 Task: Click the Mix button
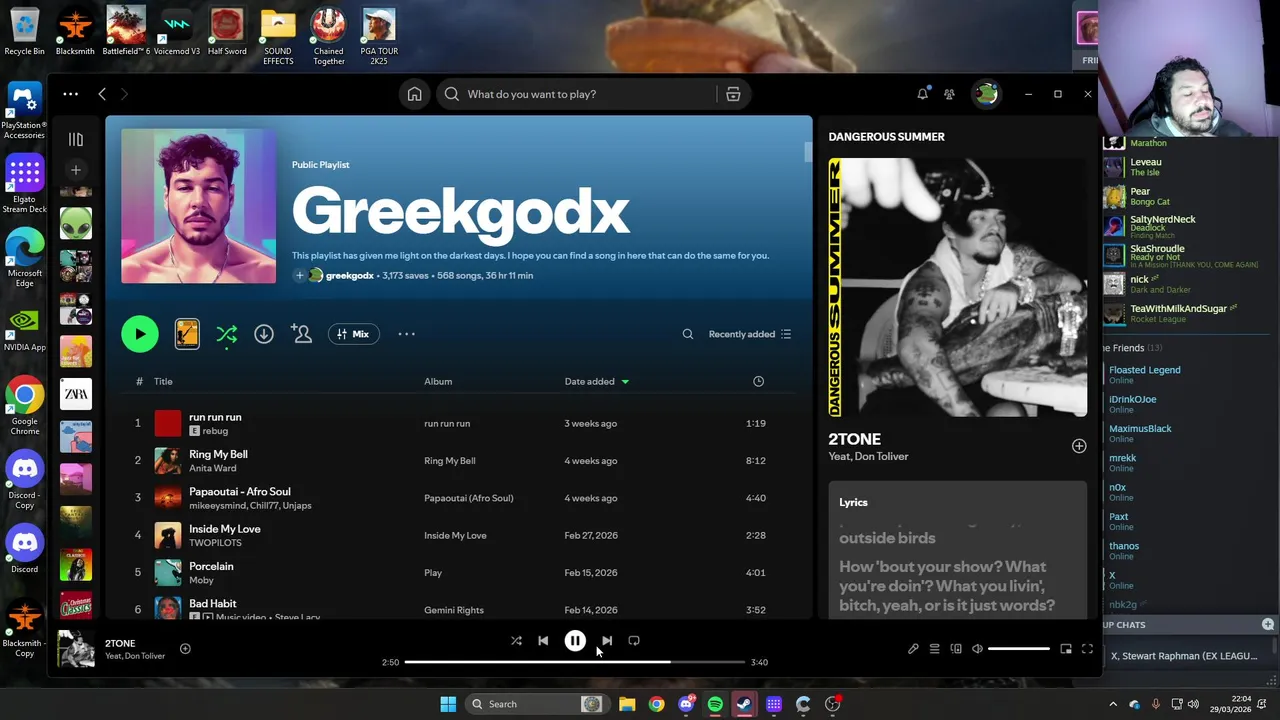[x=353, y=334]
